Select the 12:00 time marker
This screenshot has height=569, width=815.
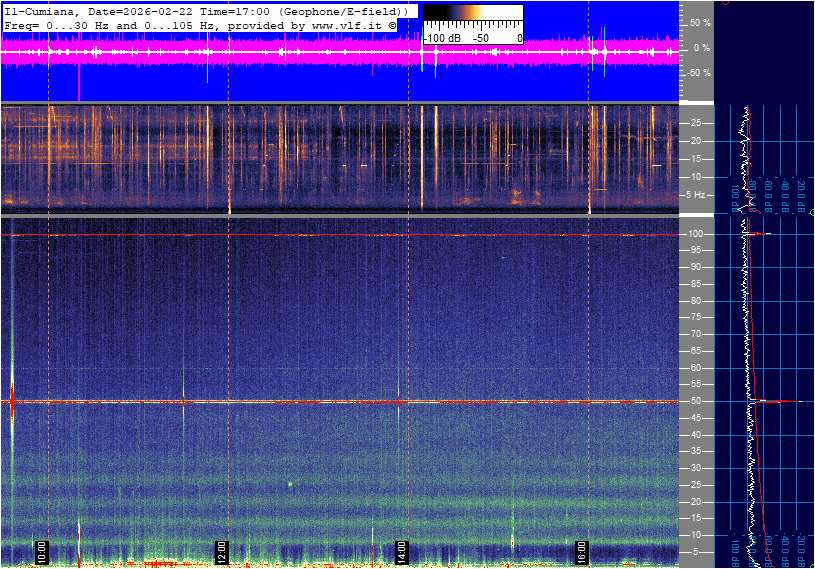point(222,551)
